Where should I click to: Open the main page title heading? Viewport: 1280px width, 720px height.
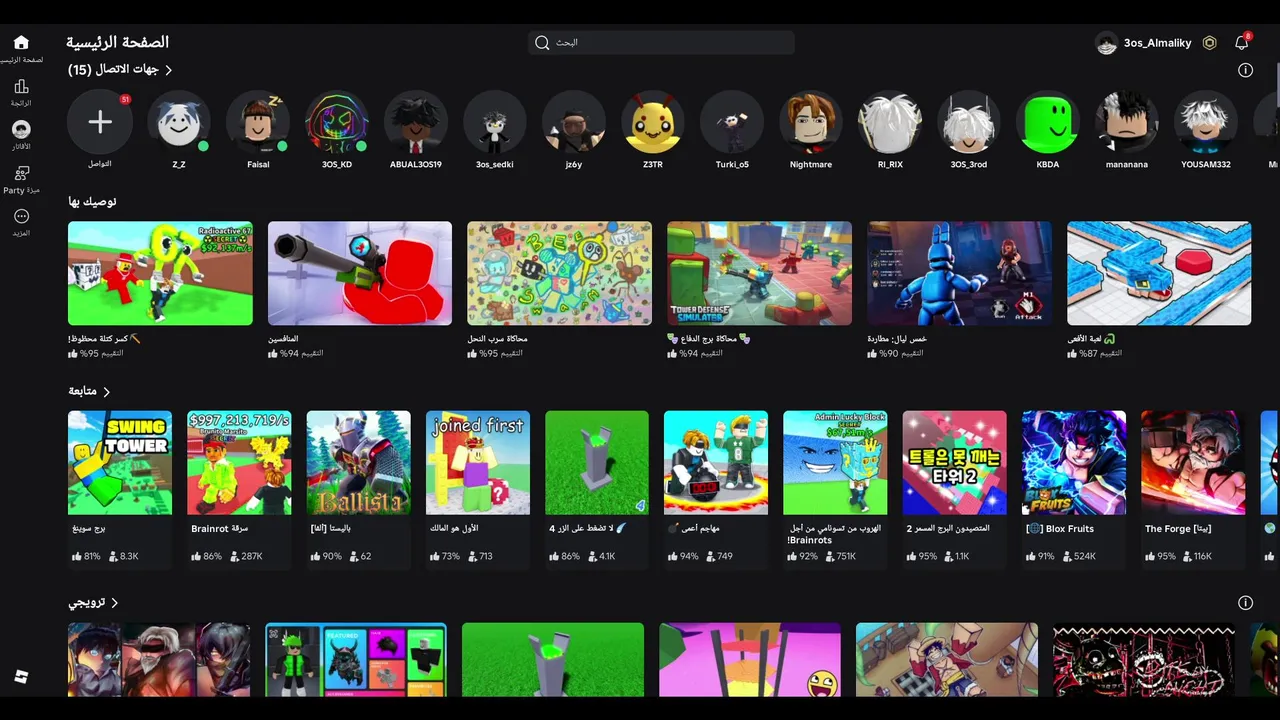(118, 42)
